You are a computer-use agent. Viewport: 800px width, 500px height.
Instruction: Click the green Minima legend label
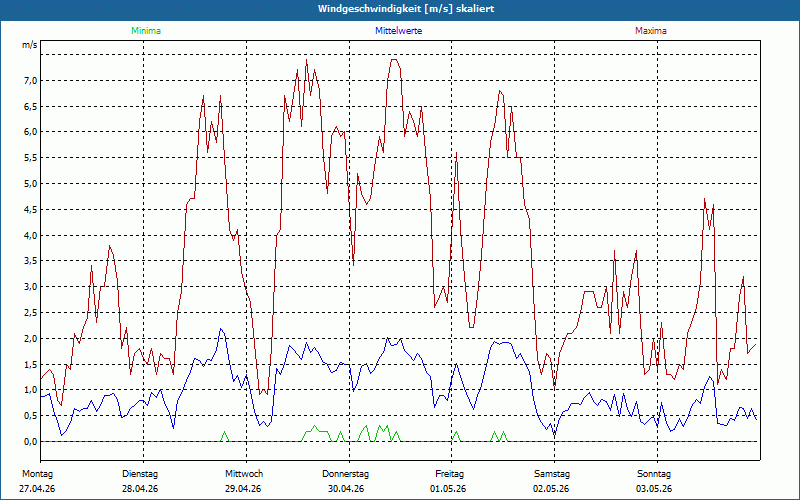pyautogui.click(x=146, y=31)
